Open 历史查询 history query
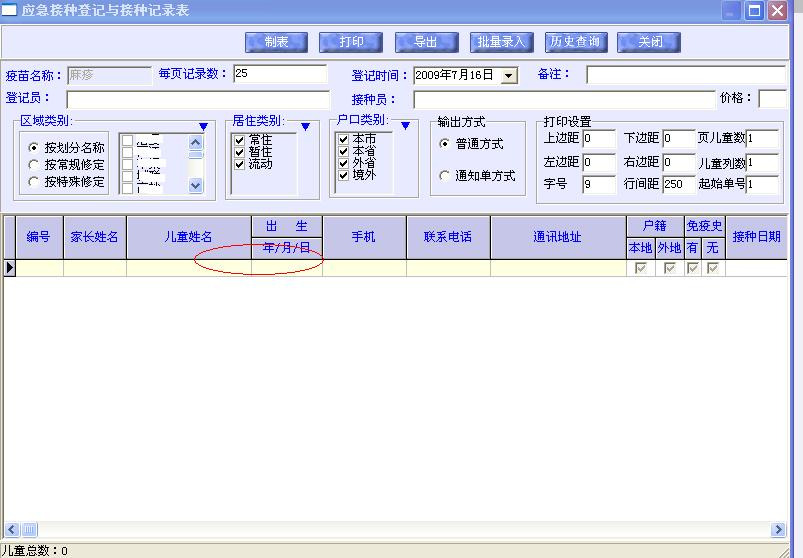The height and width of the screenshot is (558, 803). (x=575, y=42)
